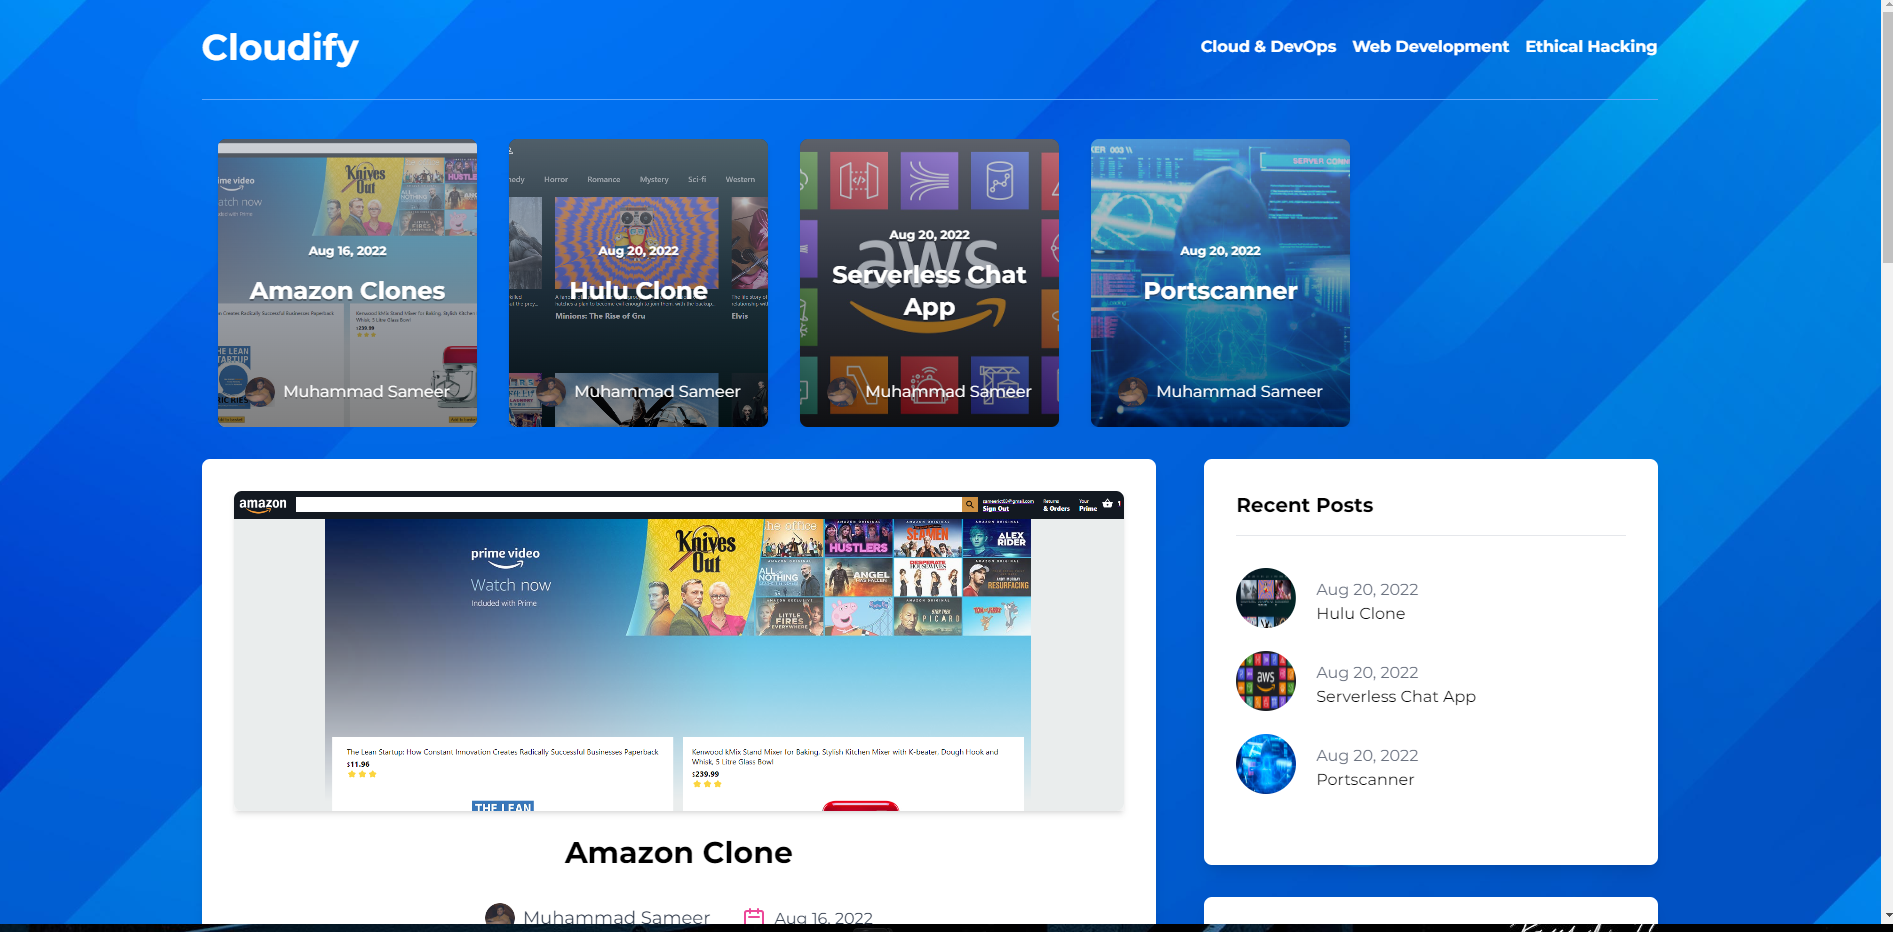Image resolution: width=1893 pixels, height=932 pixels.
Task: Click date above Portscanner in Recent Posts
Action: pos(1367,755)
